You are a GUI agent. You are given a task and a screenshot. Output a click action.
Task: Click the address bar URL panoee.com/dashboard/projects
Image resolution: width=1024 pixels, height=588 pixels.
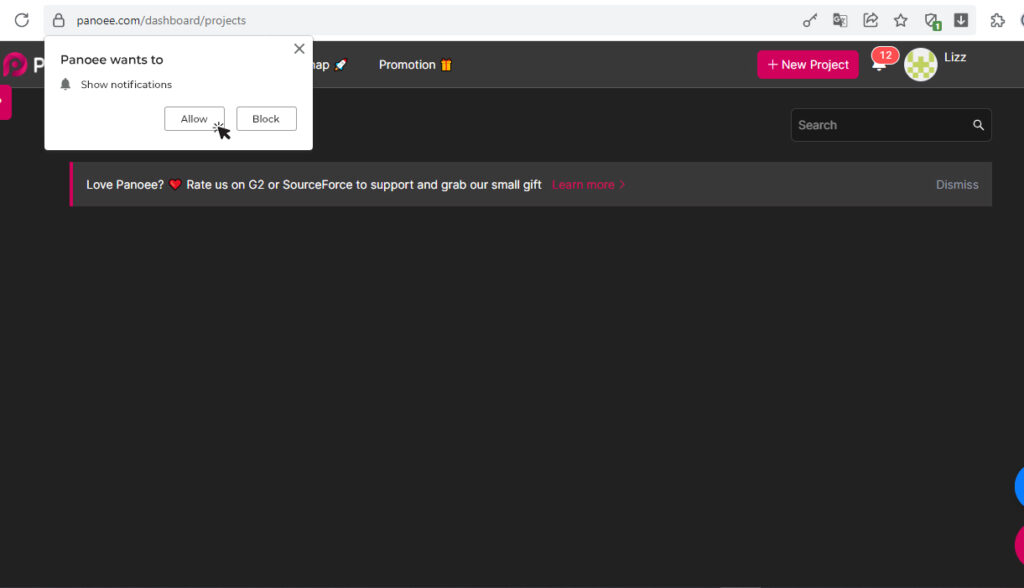pos(161,20)
